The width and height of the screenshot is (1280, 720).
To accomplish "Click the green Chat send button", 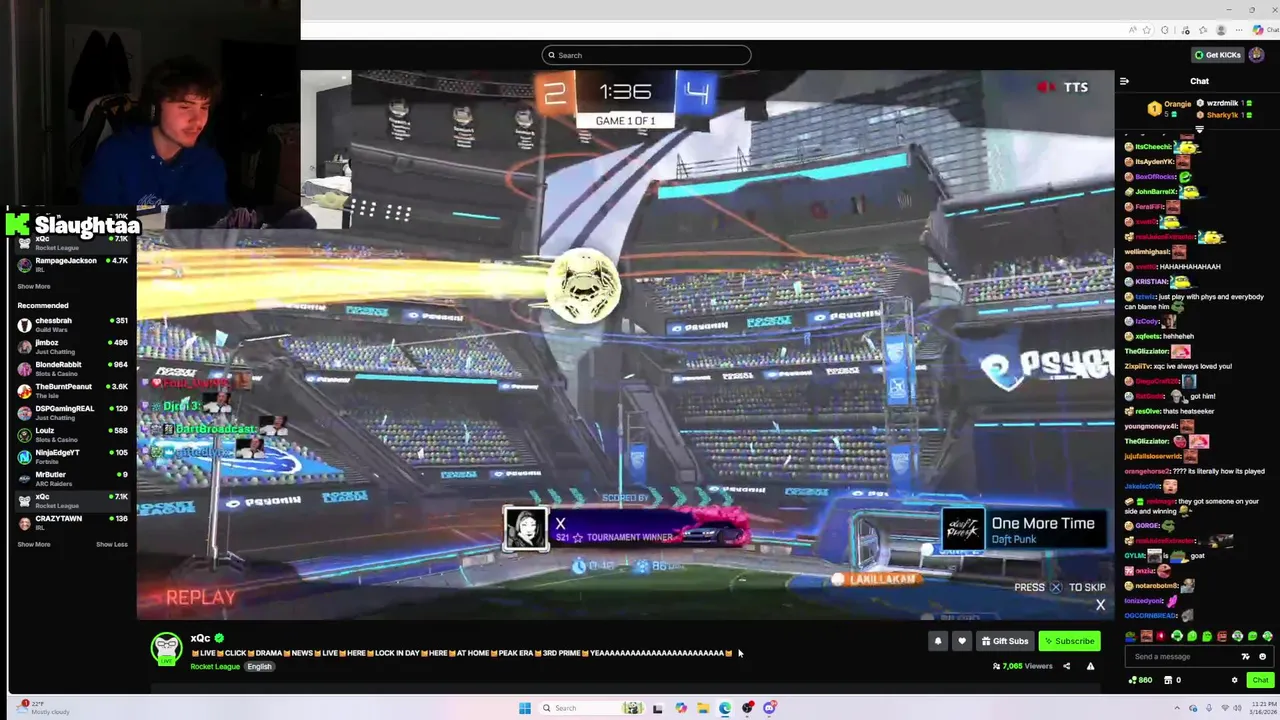I will click(x=1261, y=680).
